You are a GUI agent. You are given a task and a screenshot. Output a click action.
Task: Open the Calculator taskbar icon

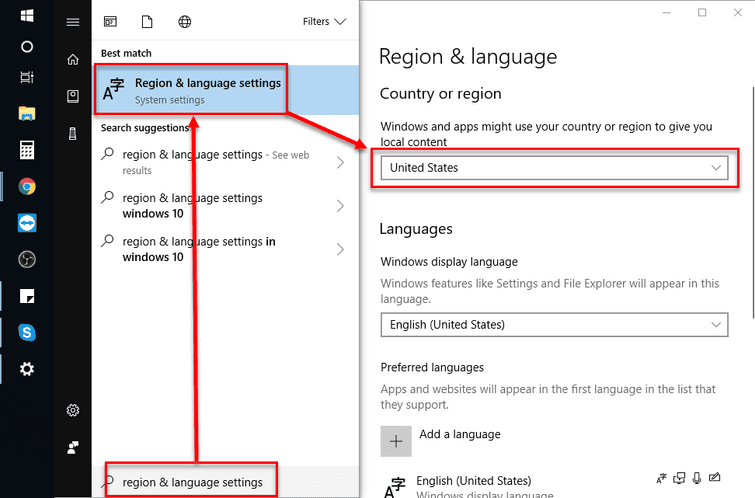pos(27,150)
